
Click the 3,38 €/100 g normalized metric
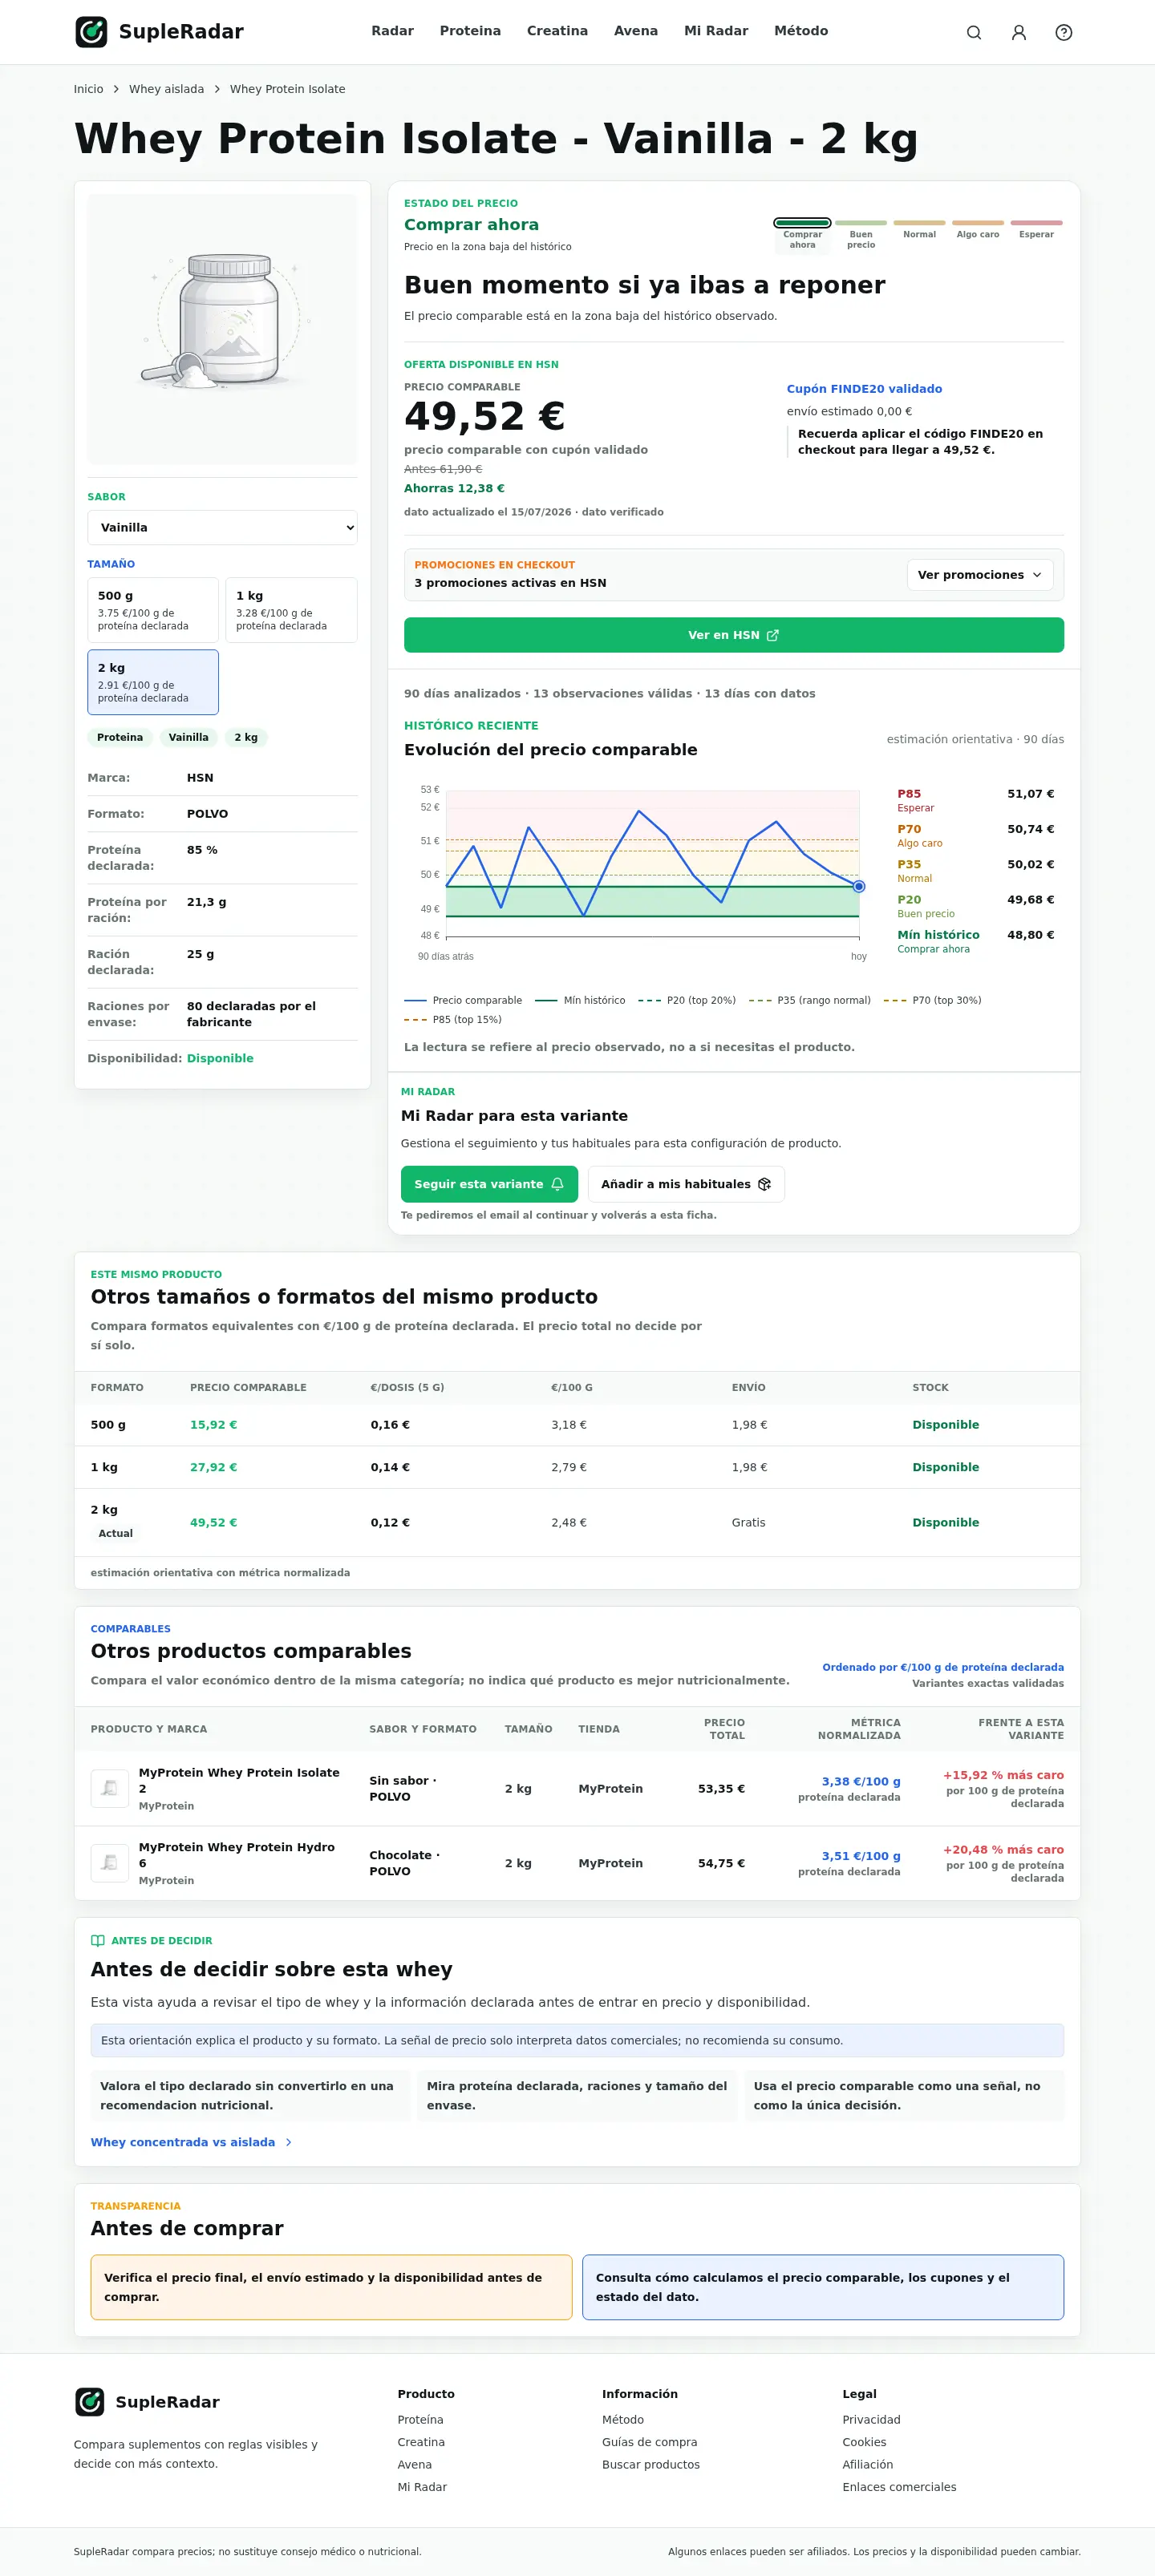click(861, 1781)
